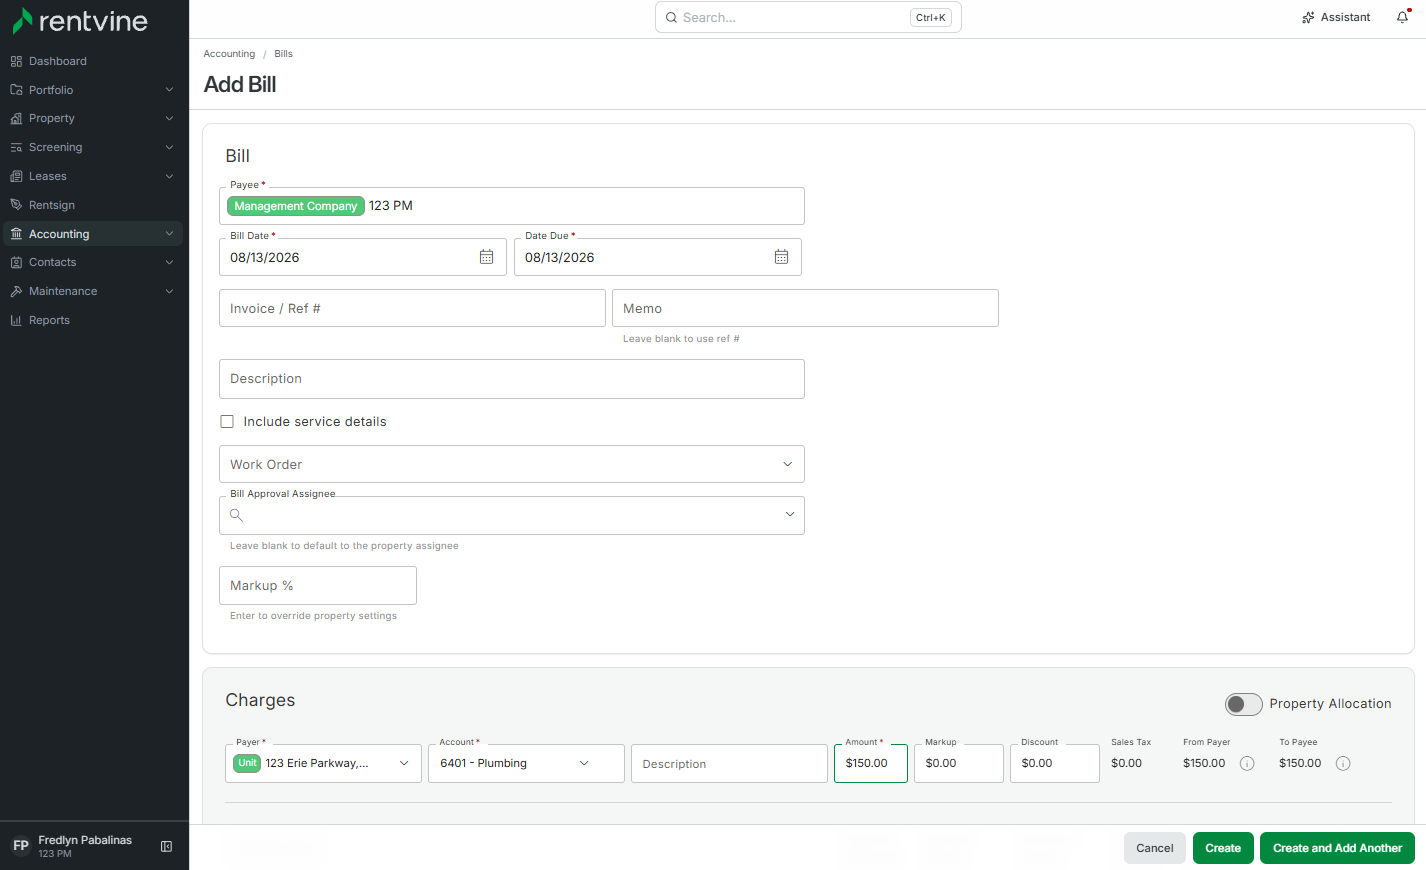The width and height of the screenshot is (1426, 870).
Task: Click the Amount $150.00 field
Action: click(871, 763)
